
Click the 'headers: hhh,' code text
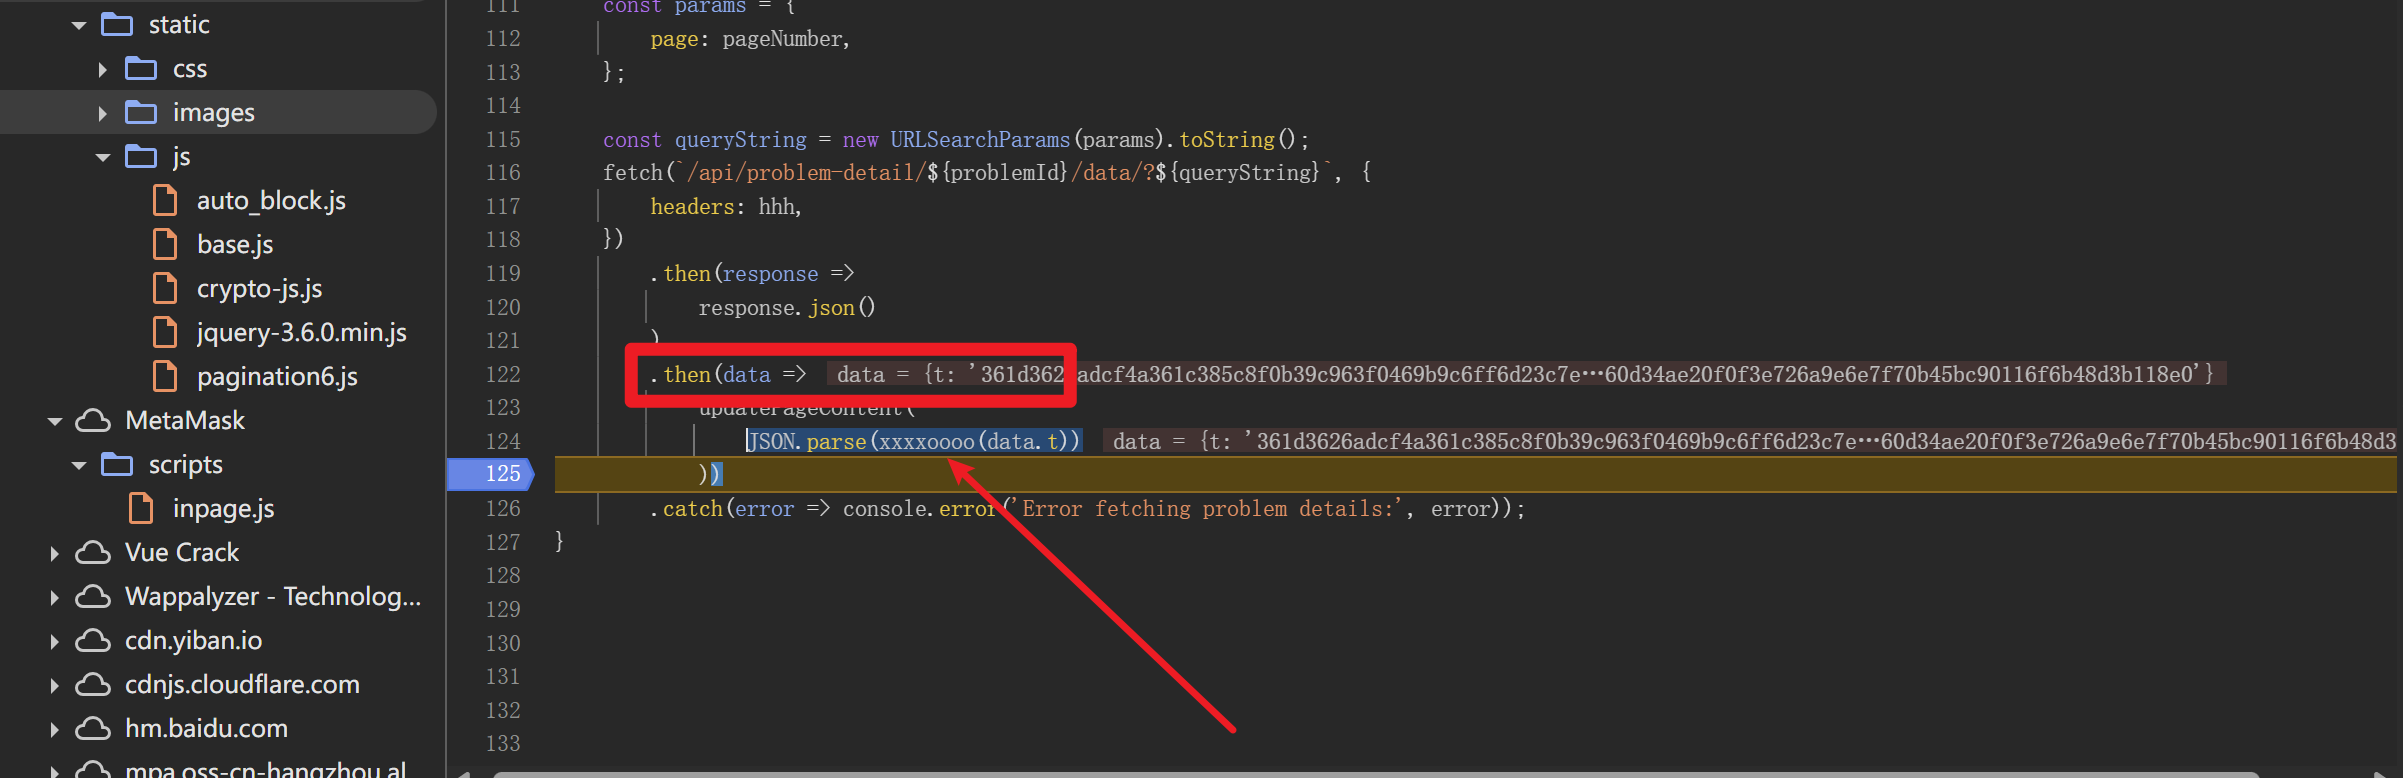(x=726, y=206)
